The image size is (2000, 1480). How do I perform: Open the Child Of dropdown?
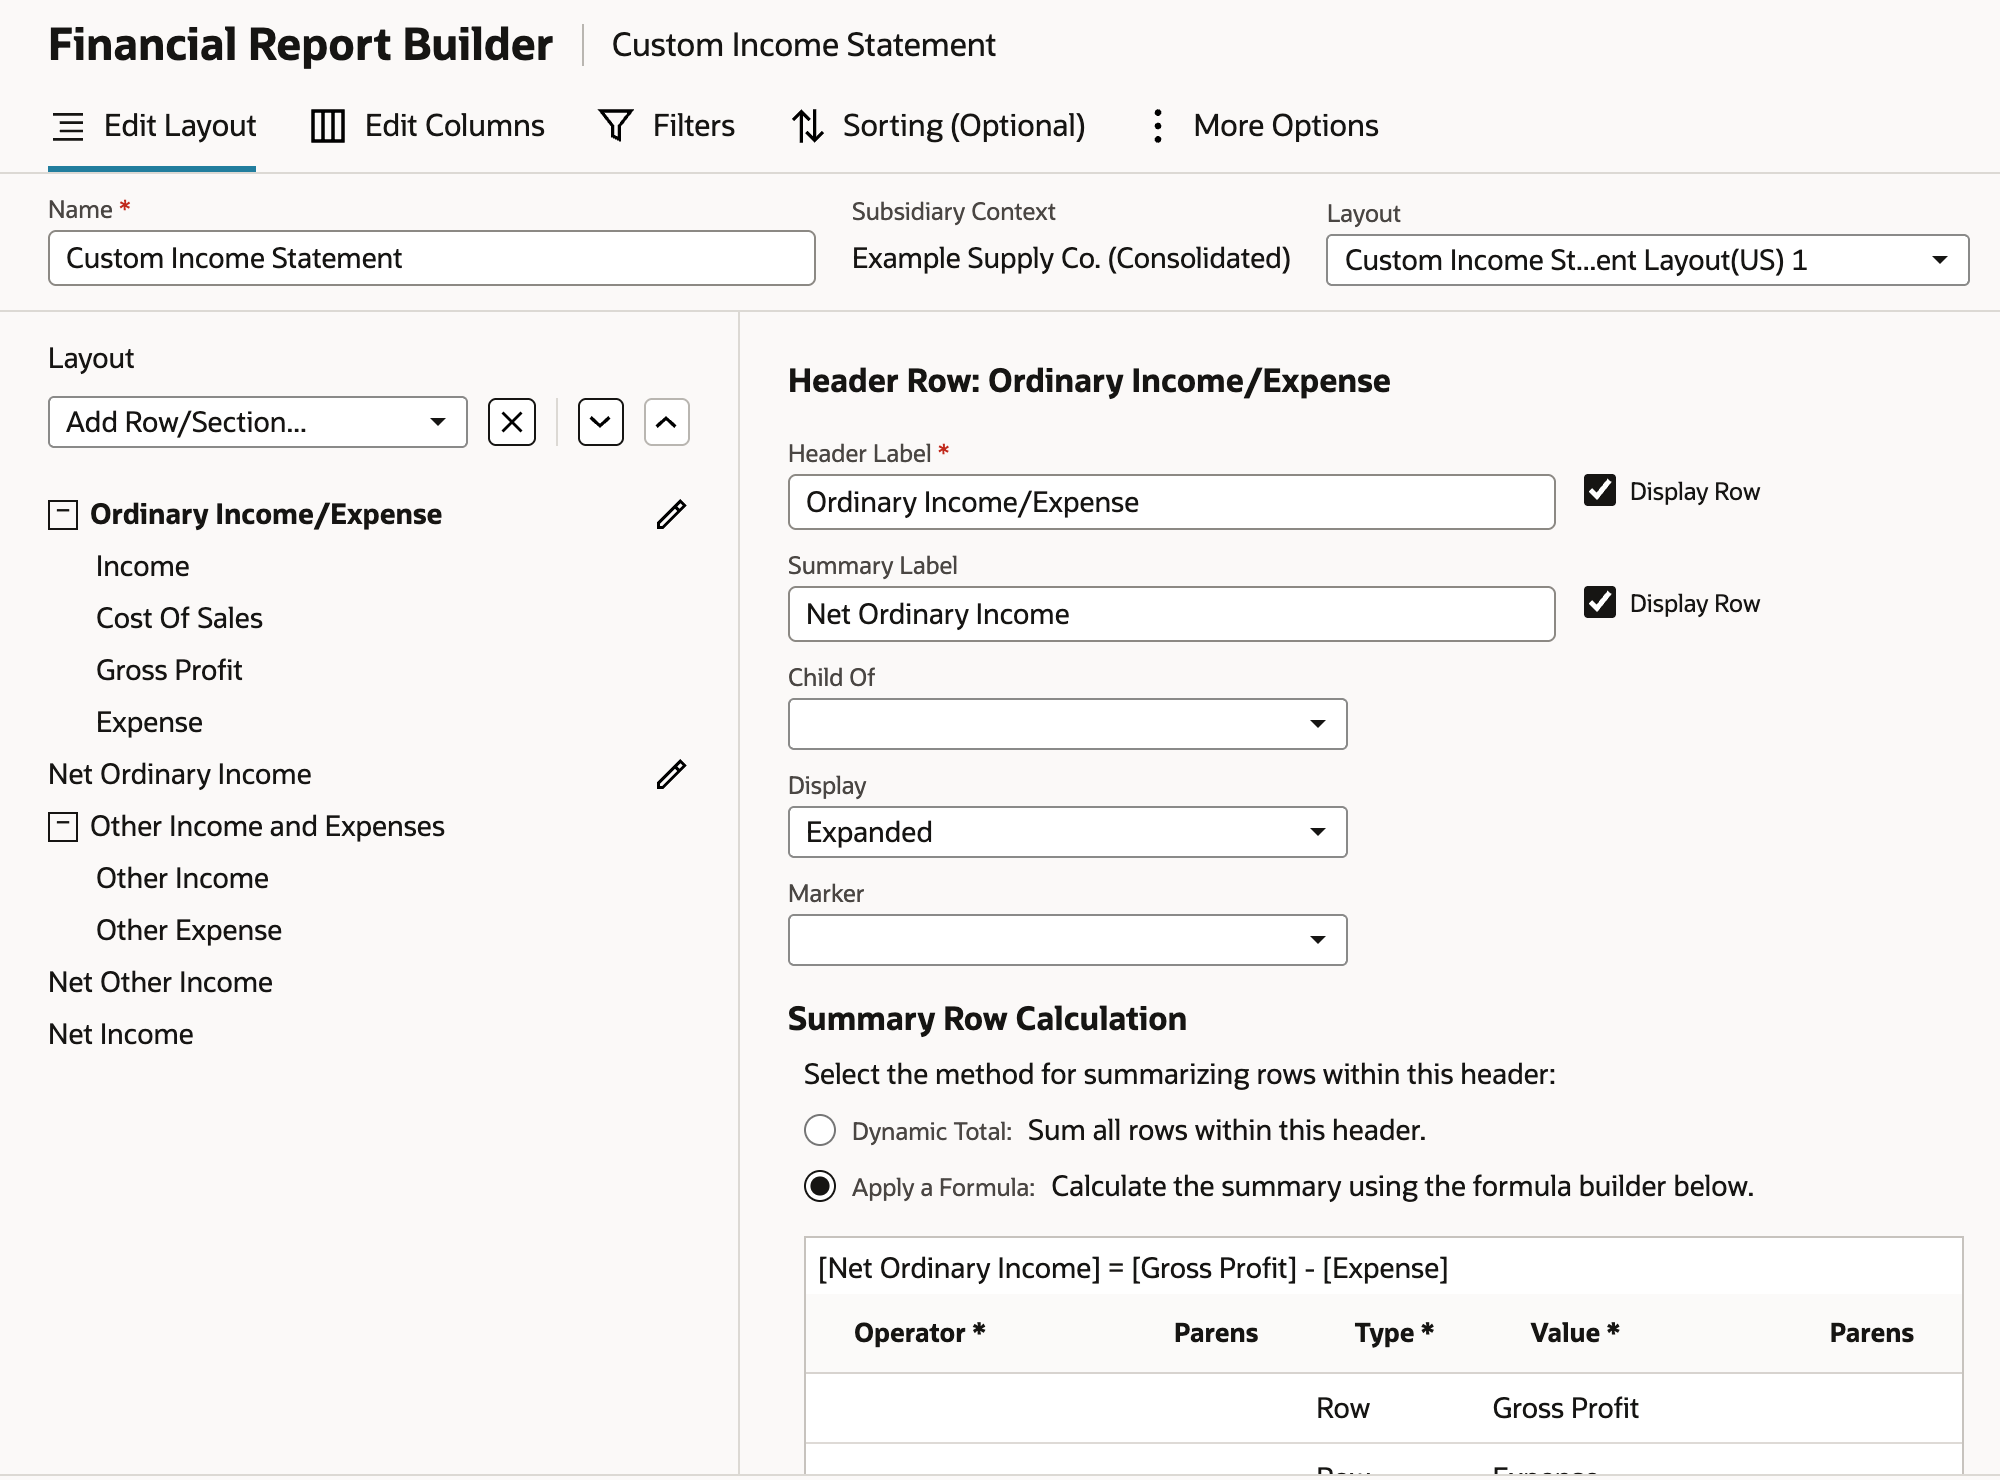[x=1067, y=724]
